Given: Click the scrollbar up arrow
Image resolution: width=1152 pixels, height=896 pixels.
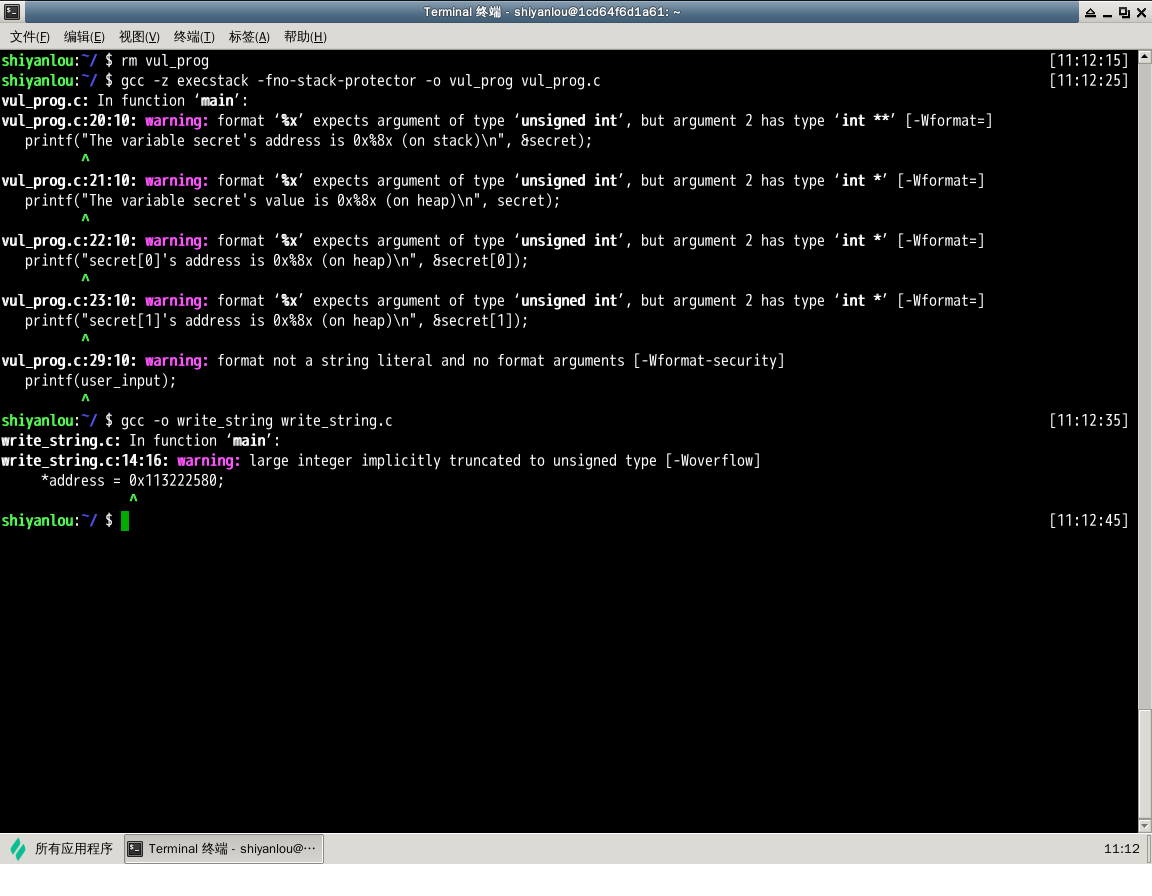Looking at the screenshot, I should [1144, 57].
